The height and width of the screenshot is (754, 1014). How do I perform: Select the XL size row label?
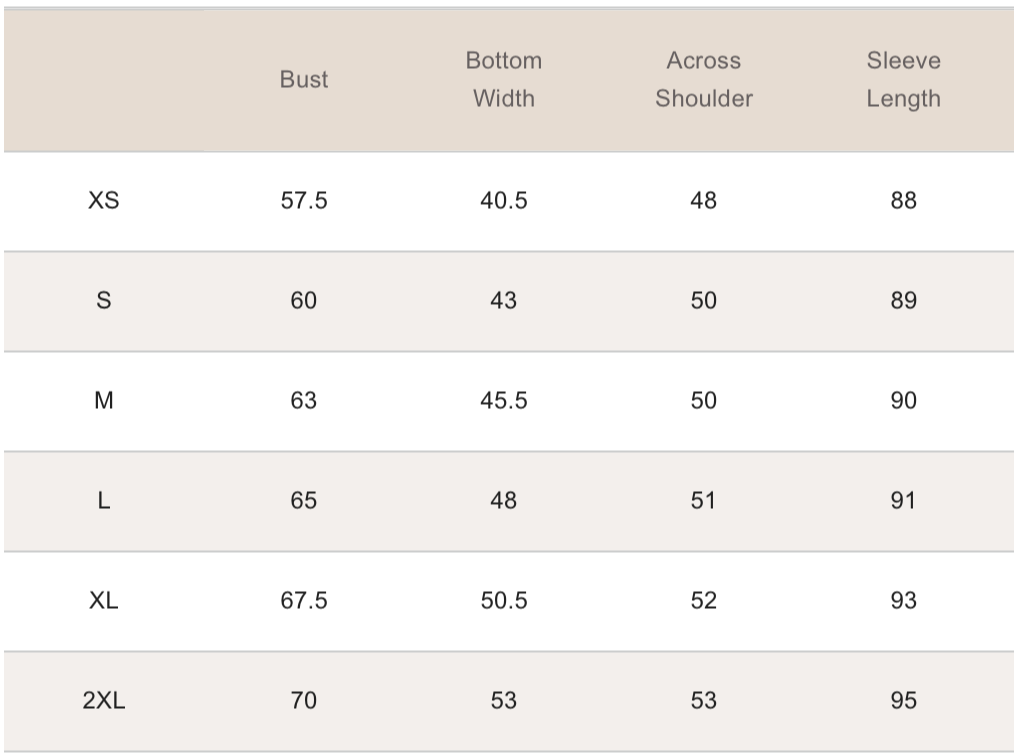[x=104, y=600]
